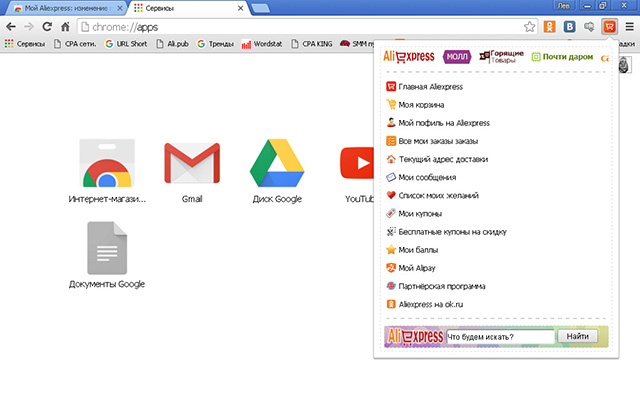Open Моя корзина
The image size is (640, 400).
click(415, 105)
